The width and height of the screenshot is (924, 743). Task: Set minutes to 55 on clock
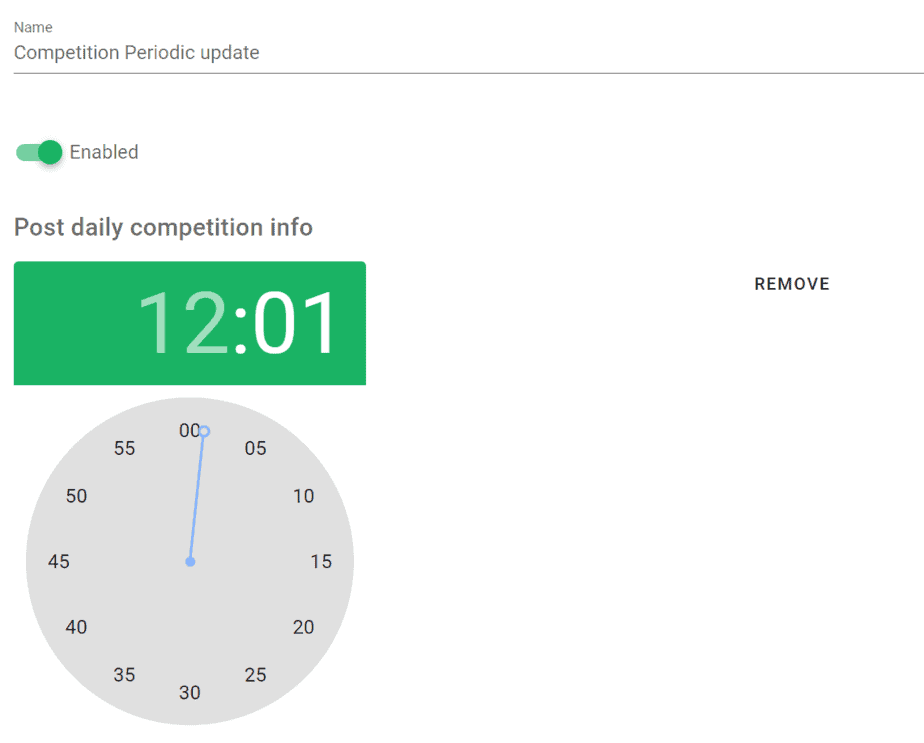124,448
